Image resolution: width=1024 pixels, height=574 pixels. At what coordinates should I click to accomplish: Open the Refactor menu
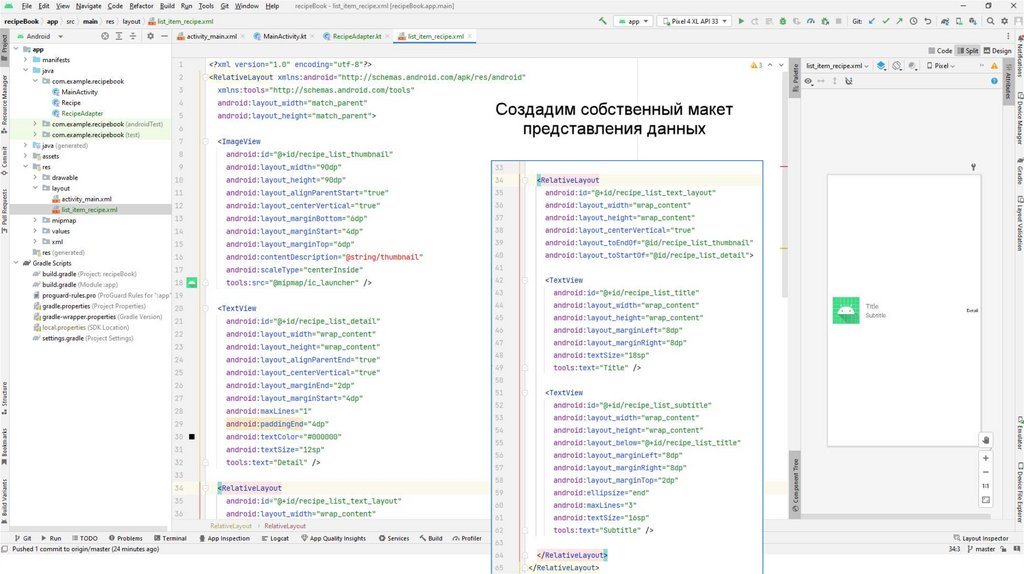141,6
